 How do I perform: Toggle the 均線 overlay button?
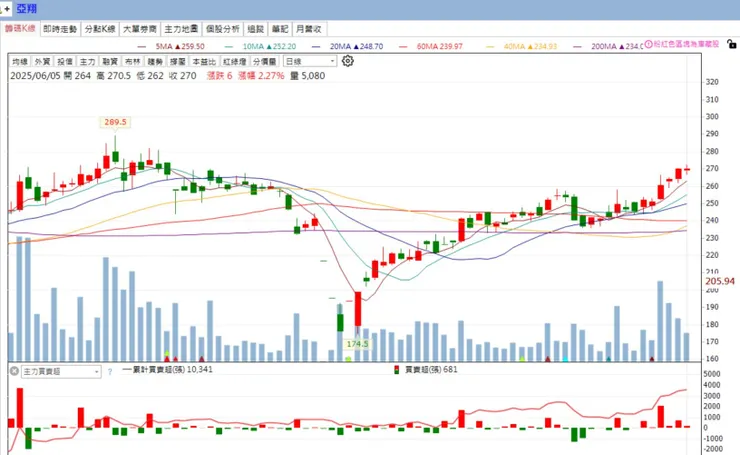(x=20, y=61)
